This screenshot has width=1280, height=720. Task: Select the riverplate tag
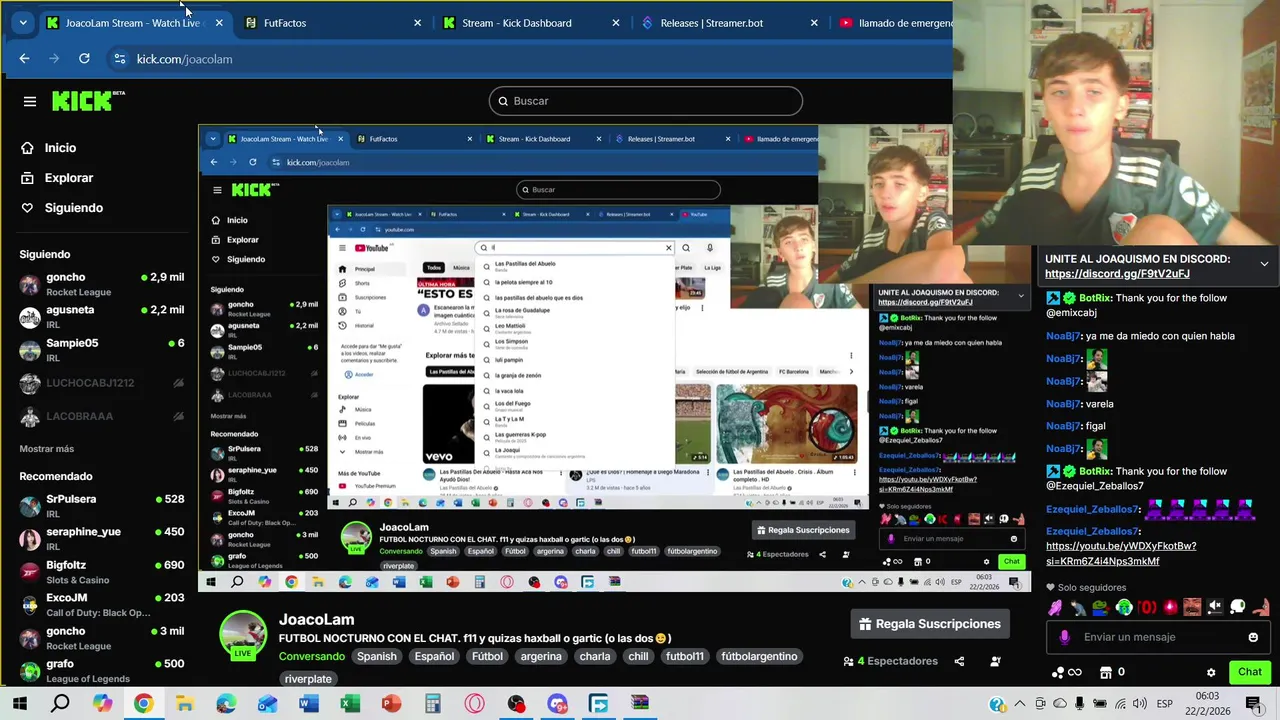point(308,679)
